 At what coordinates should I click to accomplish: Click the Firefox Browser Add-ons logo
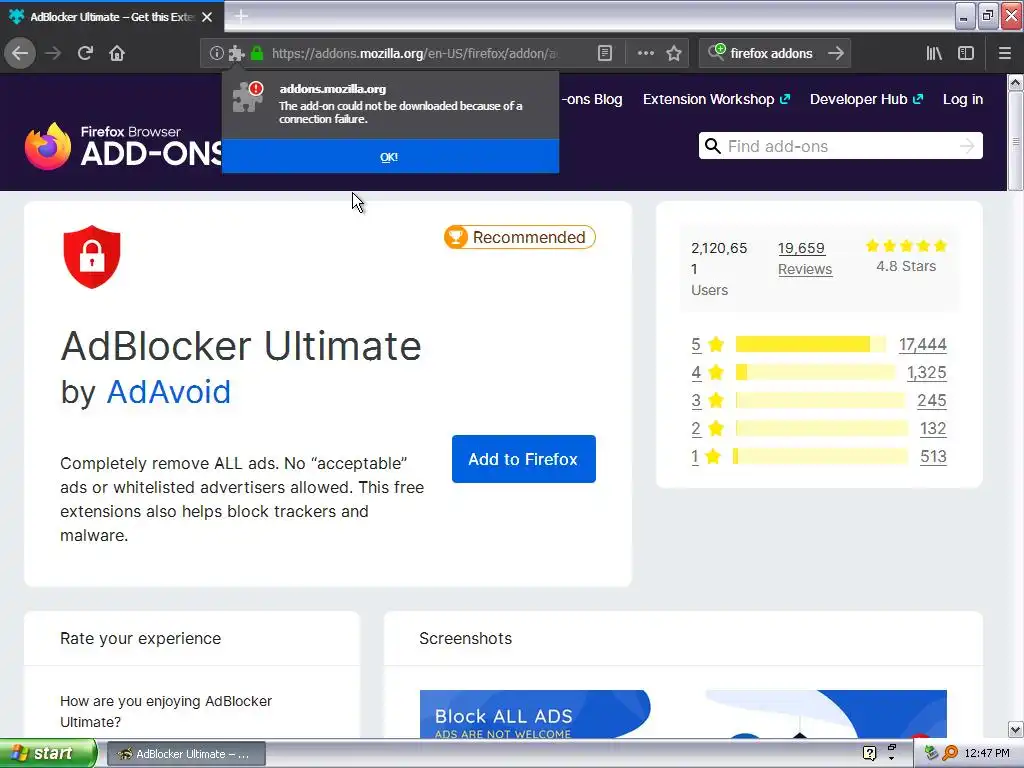(x=124, y=146)
